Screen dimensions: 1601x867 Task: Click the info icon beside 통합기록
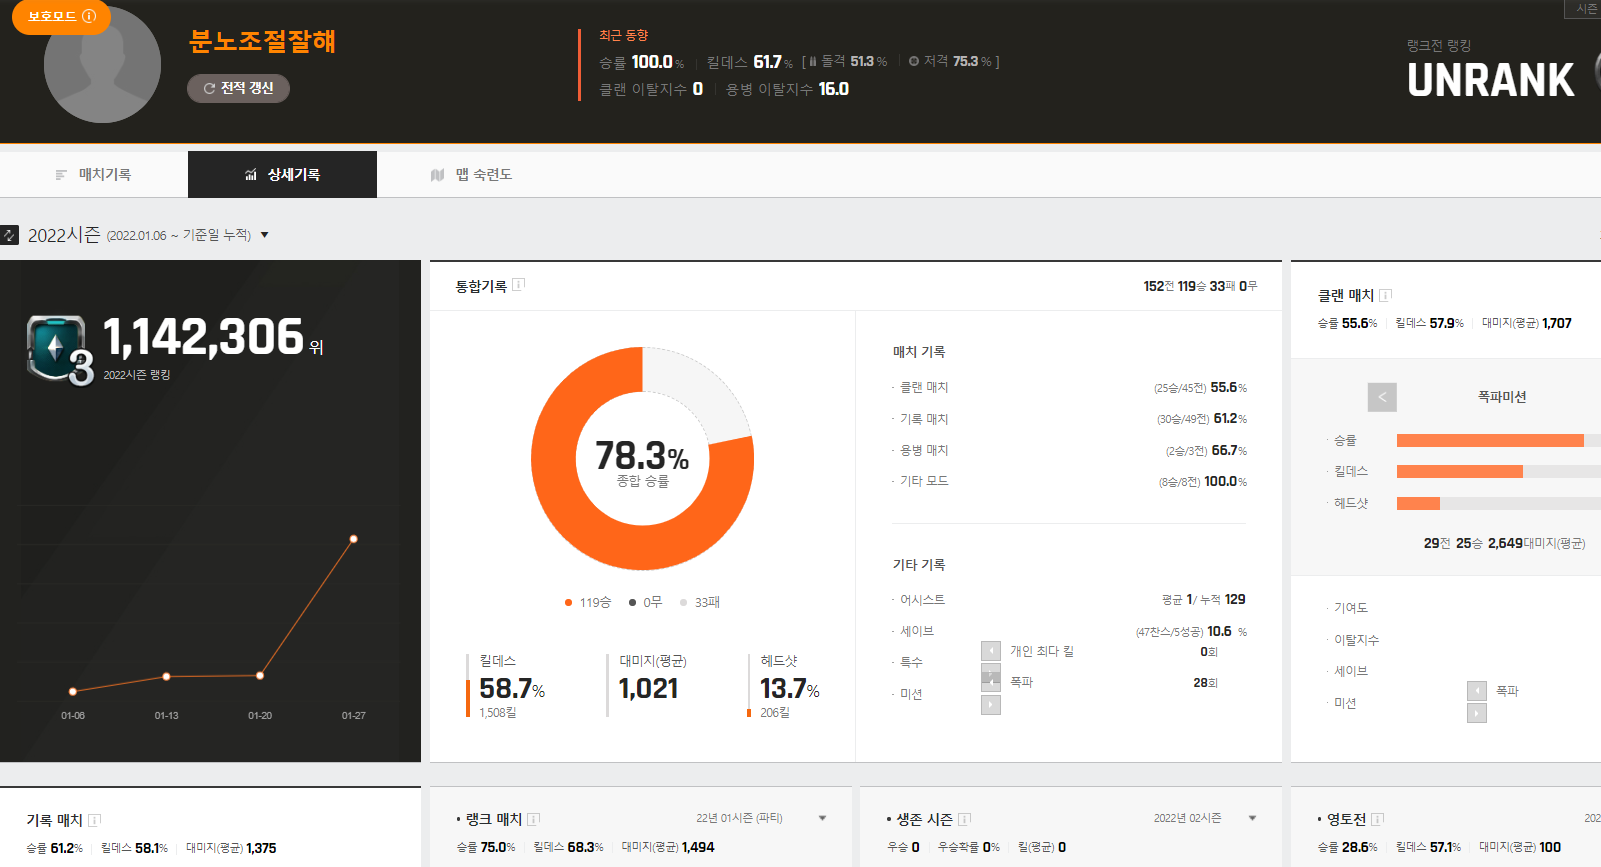pos(518,285)
